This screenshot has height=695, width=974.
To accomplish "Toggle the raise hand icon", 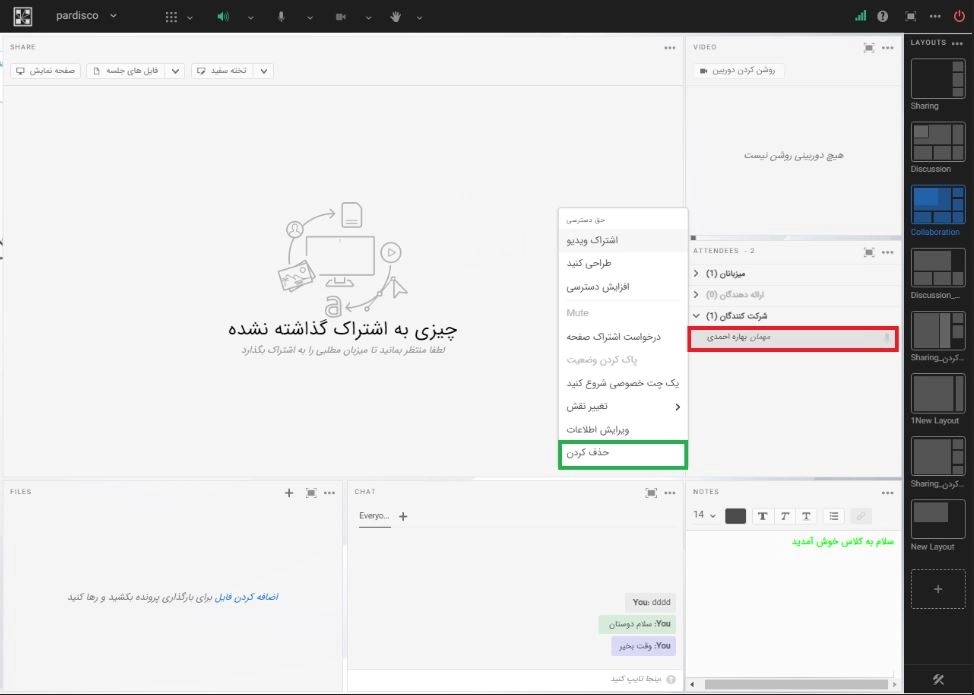I will [395, 17].
